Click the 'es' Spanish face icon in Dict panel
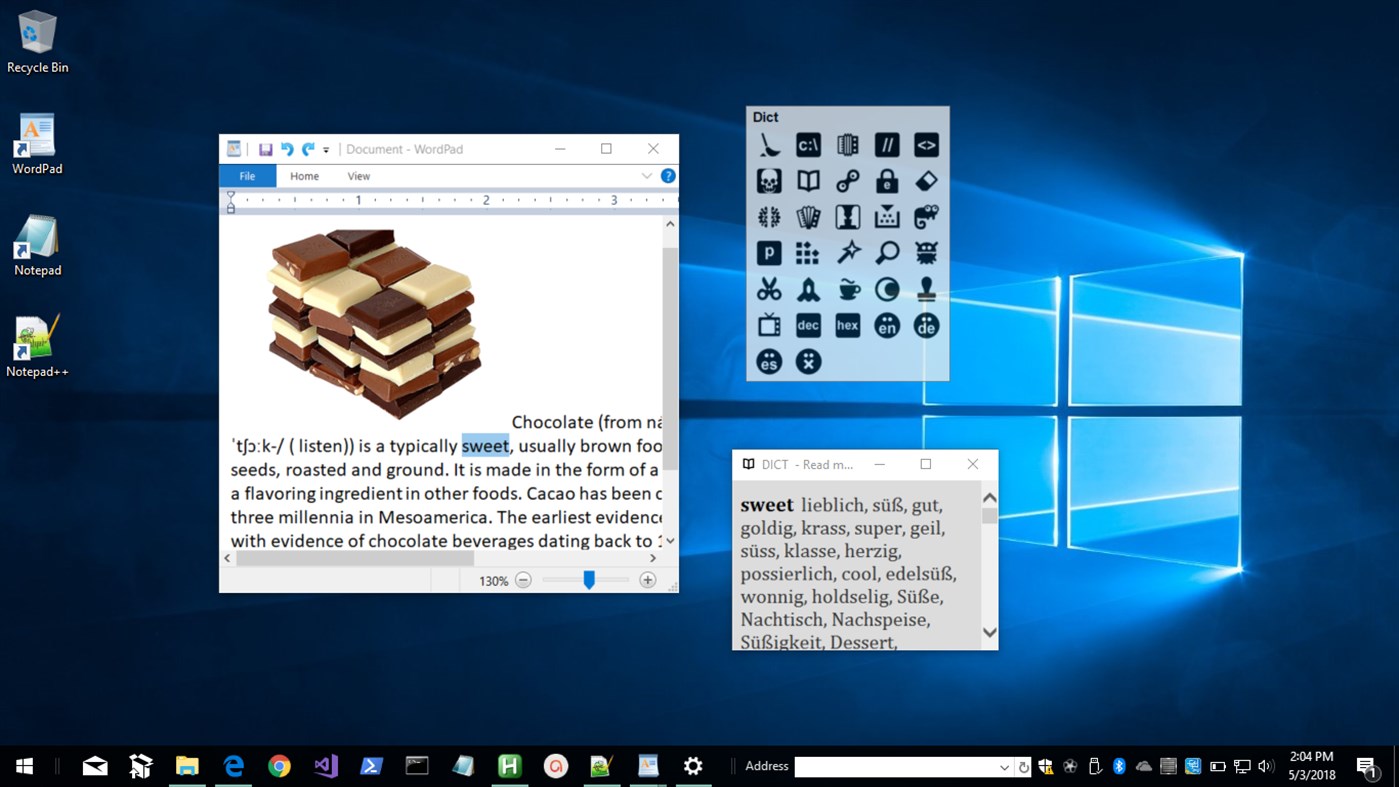 [x=769, y=361]
